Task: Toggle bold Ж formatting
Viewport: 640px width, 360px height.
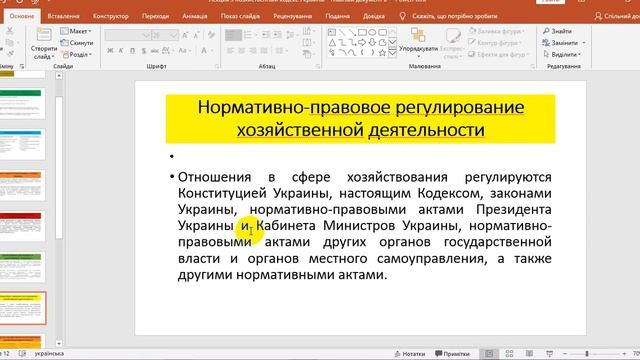Action: coord(110,51)
